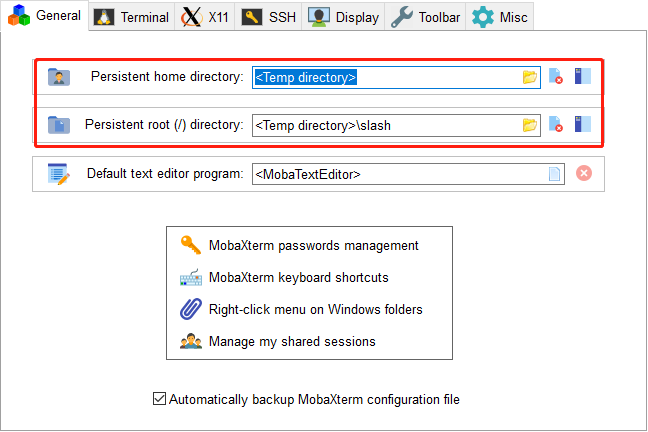This screenshot has width=648, height=432.
Task: Configure Right-click menu on Windows folders
Action: click(301, 310)
